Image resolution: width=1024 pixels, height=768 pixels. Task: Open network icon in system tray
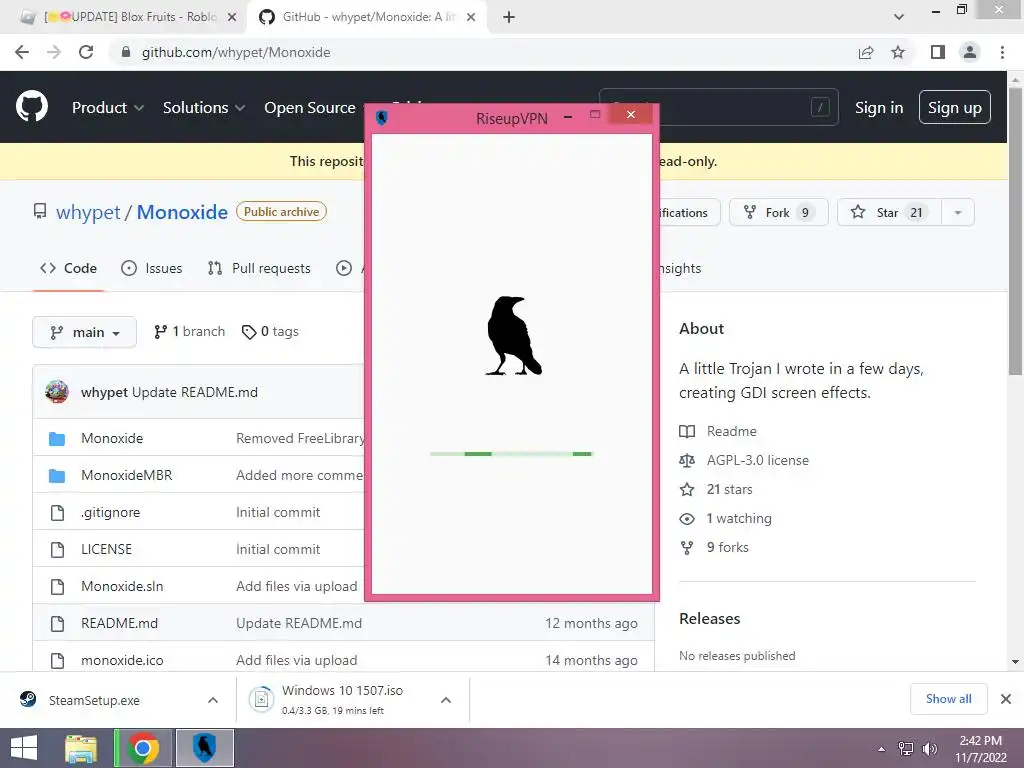pos(906,749)
